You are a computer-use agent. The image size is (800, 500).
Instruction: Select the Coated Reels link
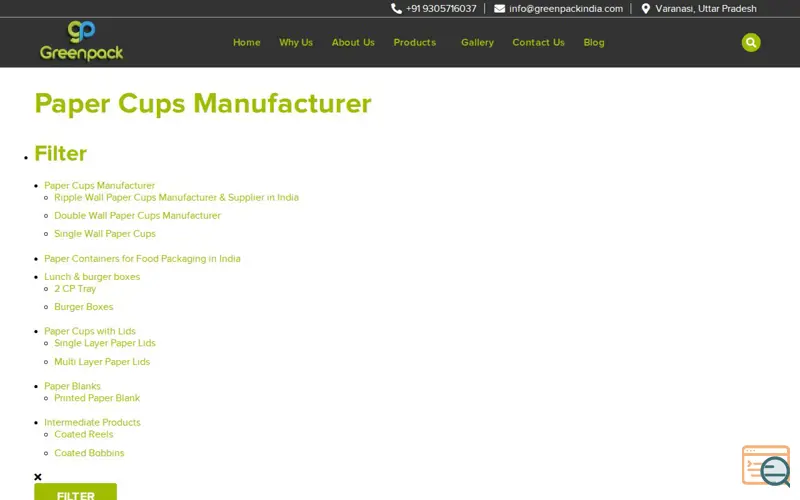coord(84,434)
